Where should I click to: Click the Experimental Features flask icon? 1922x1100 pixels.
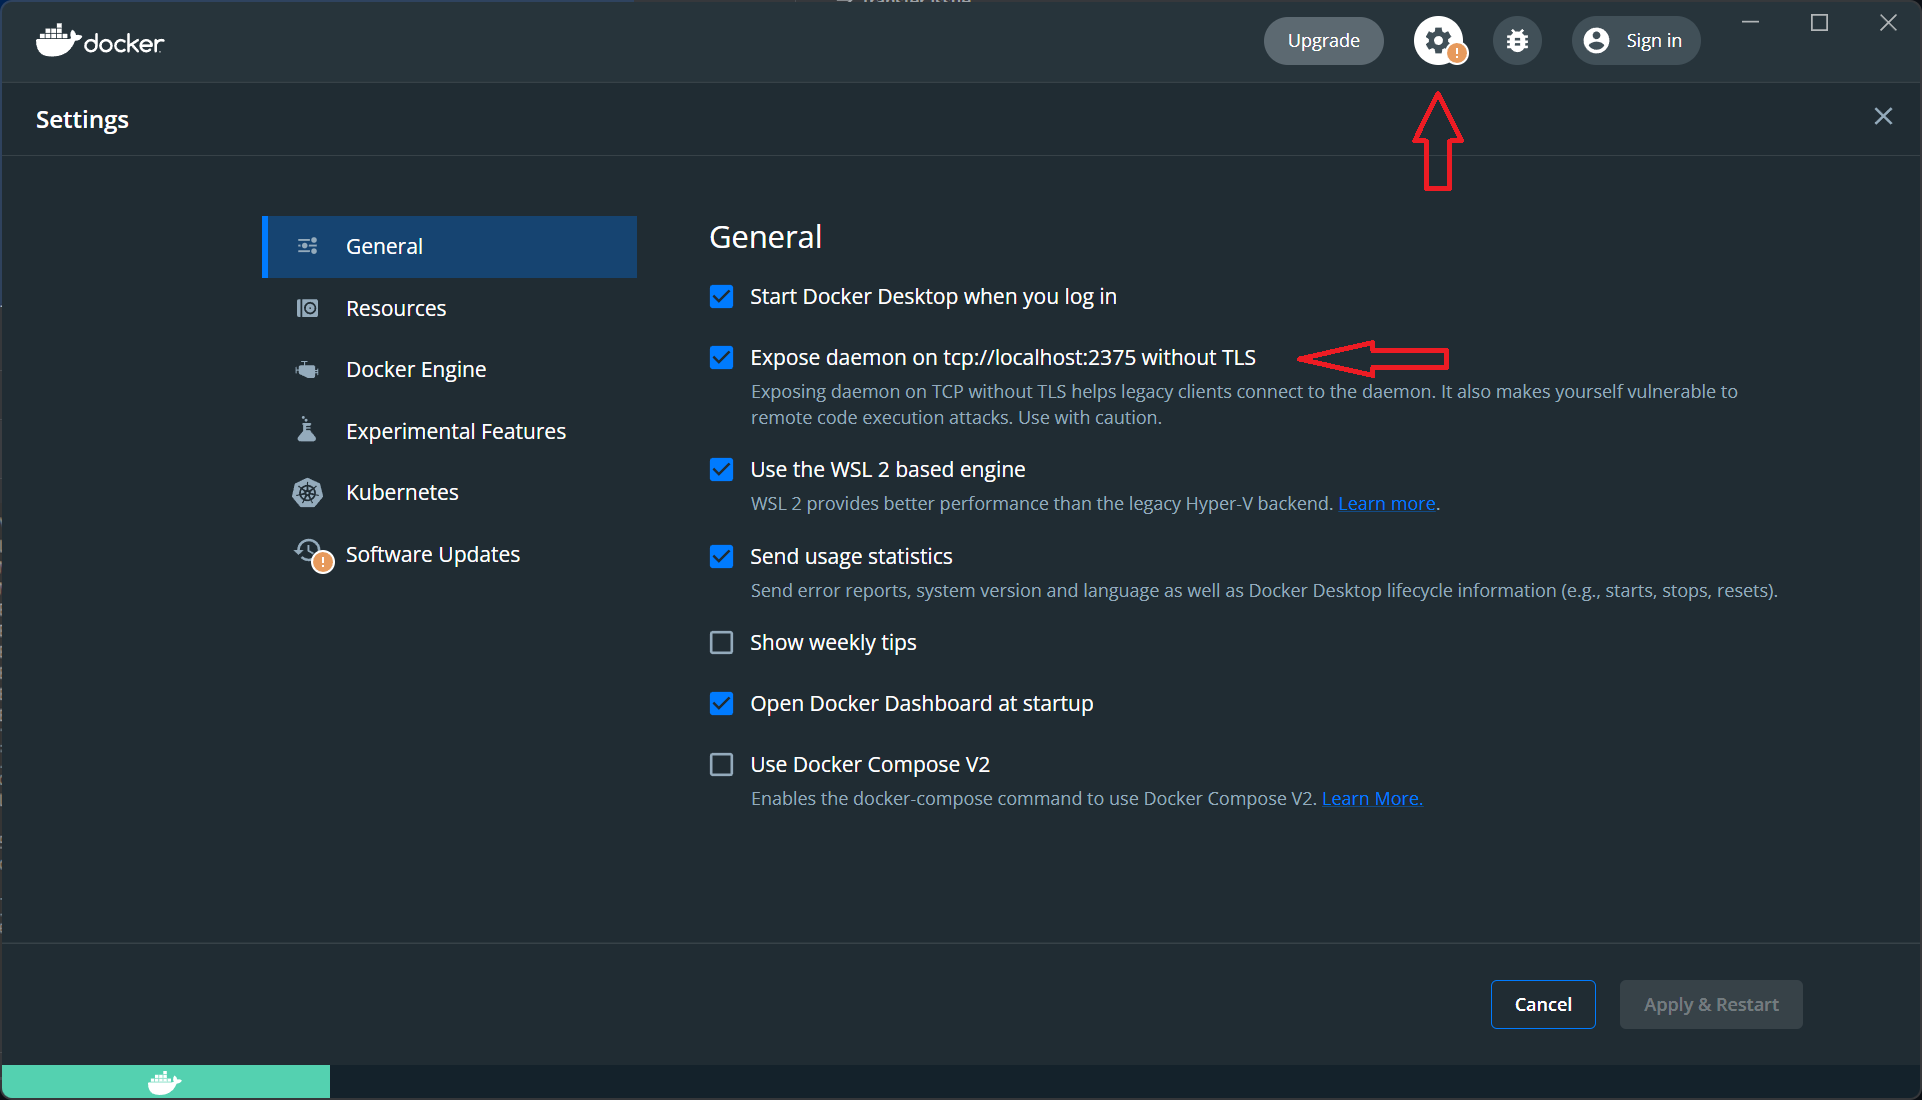click(x=307, y=430)
